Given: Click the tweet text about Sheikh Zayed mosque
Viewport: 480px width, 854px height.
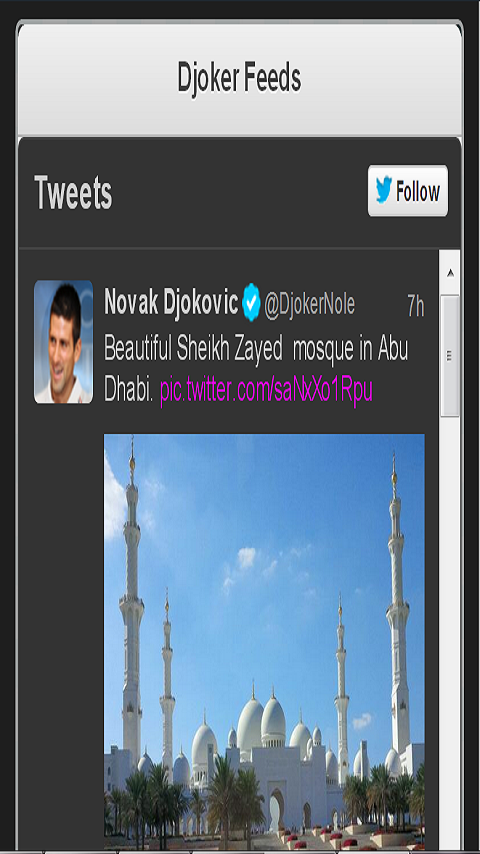Looking at the screenshot, I should click(x=256, y=370).
